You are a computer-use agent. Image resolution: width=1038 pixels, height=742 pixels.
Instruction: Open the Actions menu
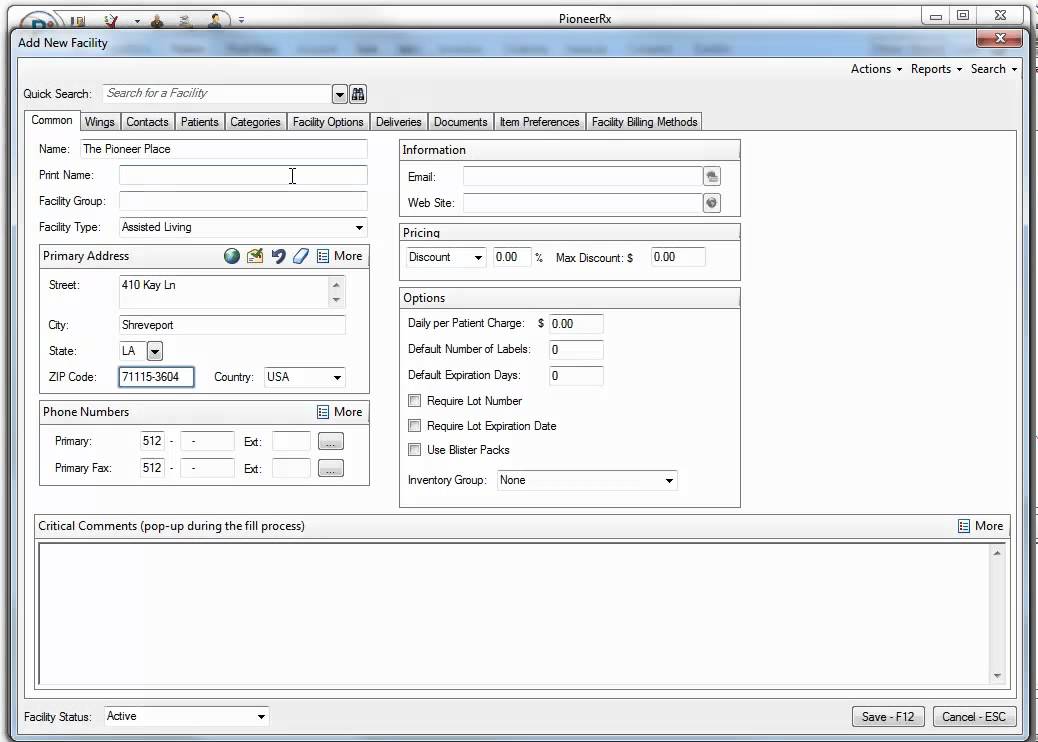coord(875,69)
